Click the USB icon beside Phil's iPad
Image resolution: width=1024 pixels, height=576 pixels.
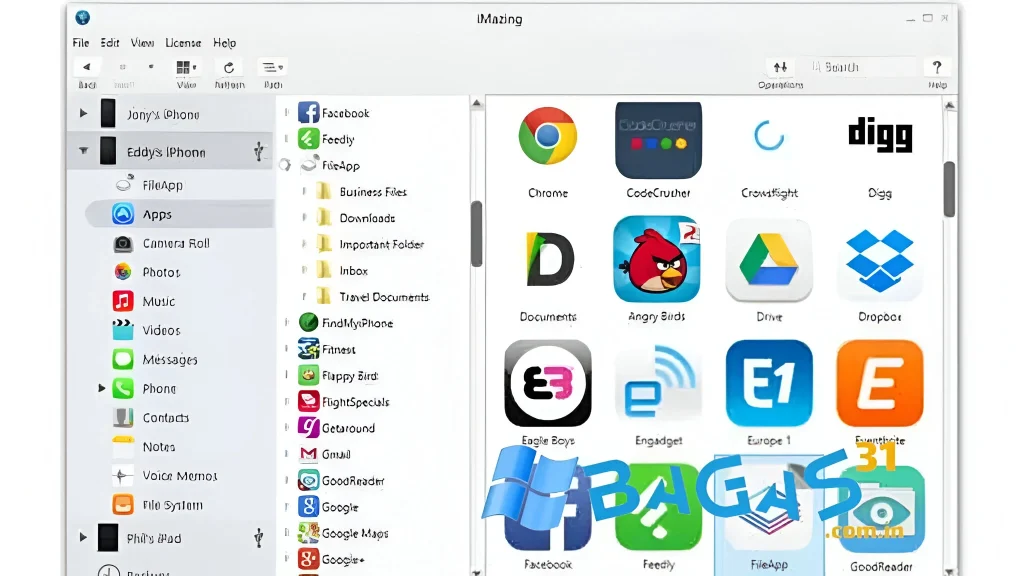pos(259,537)
